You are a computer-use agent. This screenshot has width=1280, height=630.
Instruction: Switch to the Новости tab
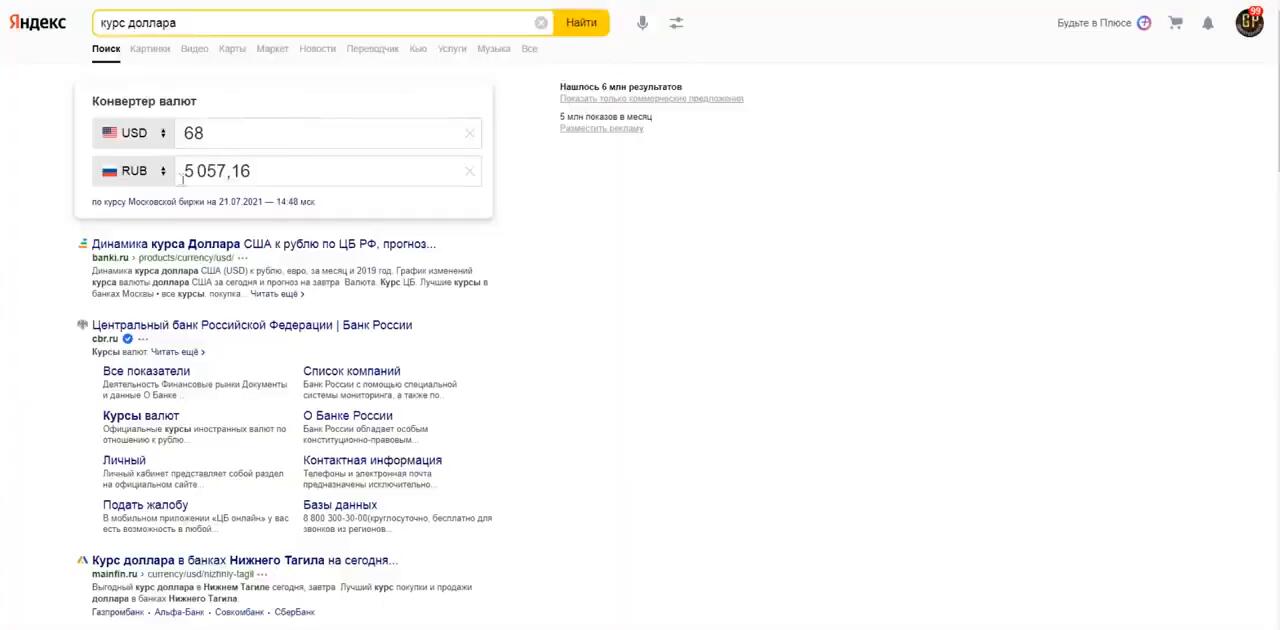317,49
